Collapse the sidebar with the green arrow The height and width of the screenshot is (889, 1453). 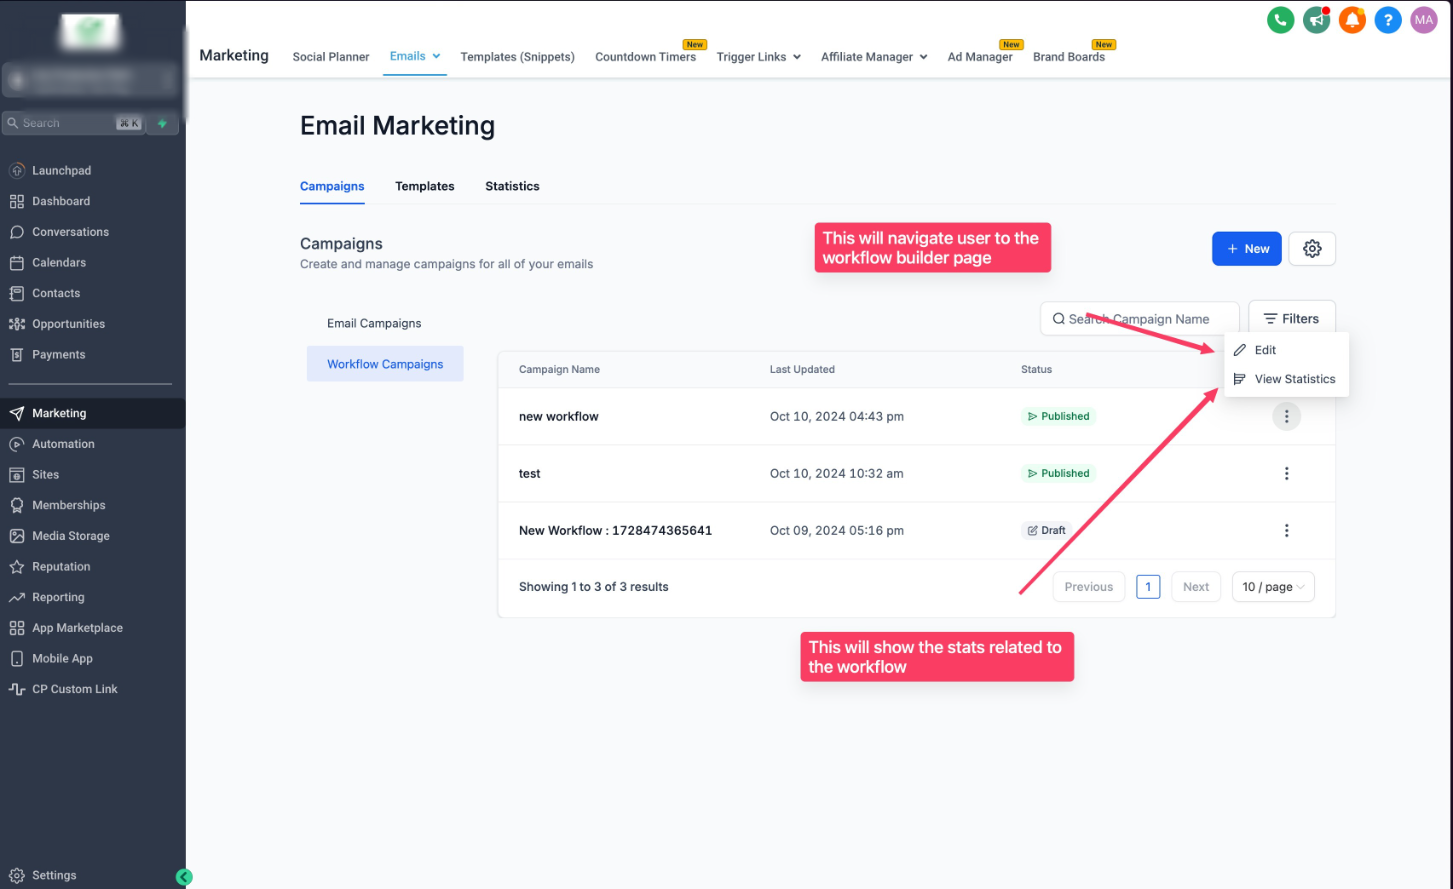click(184, 877)
